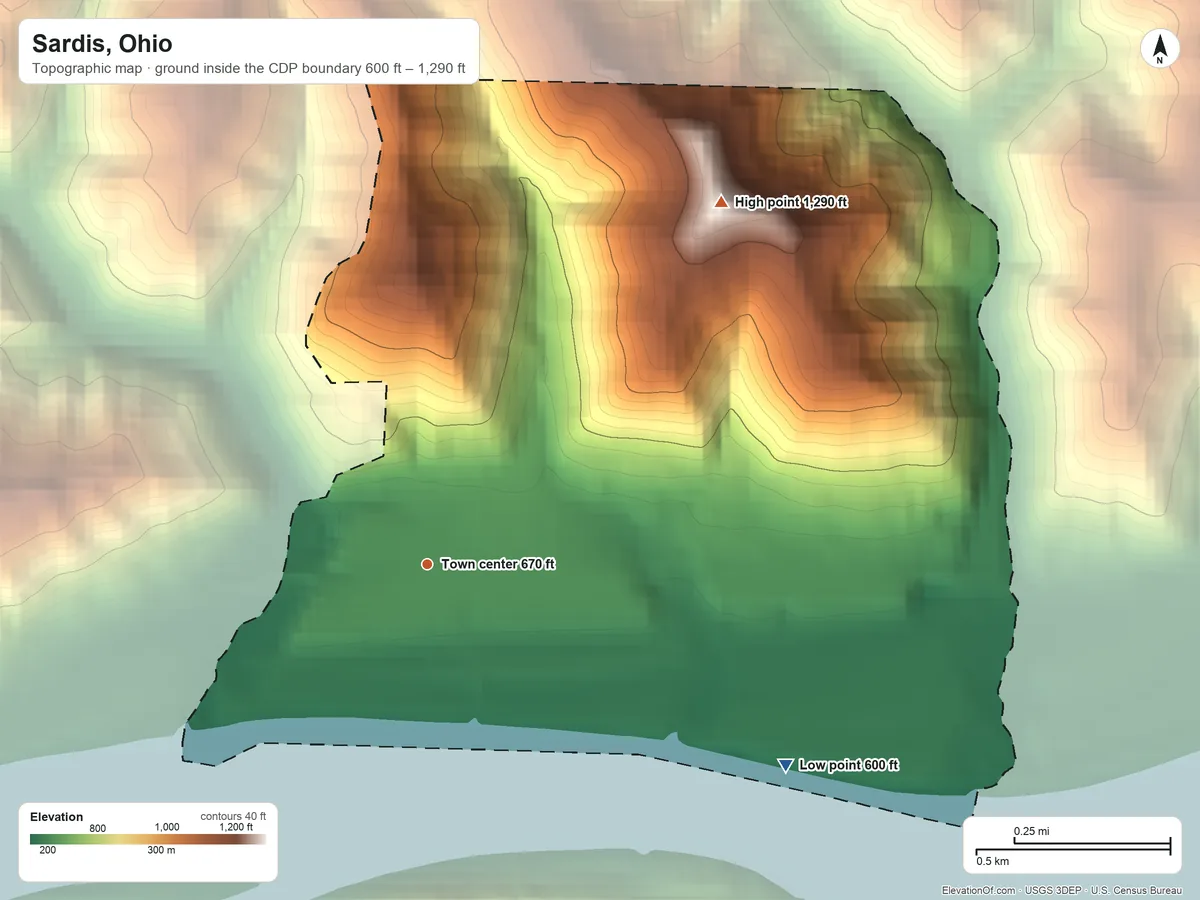Click the topographic map subtitle text
Screen dimensions: 1200x900
(x=249, y=69)
